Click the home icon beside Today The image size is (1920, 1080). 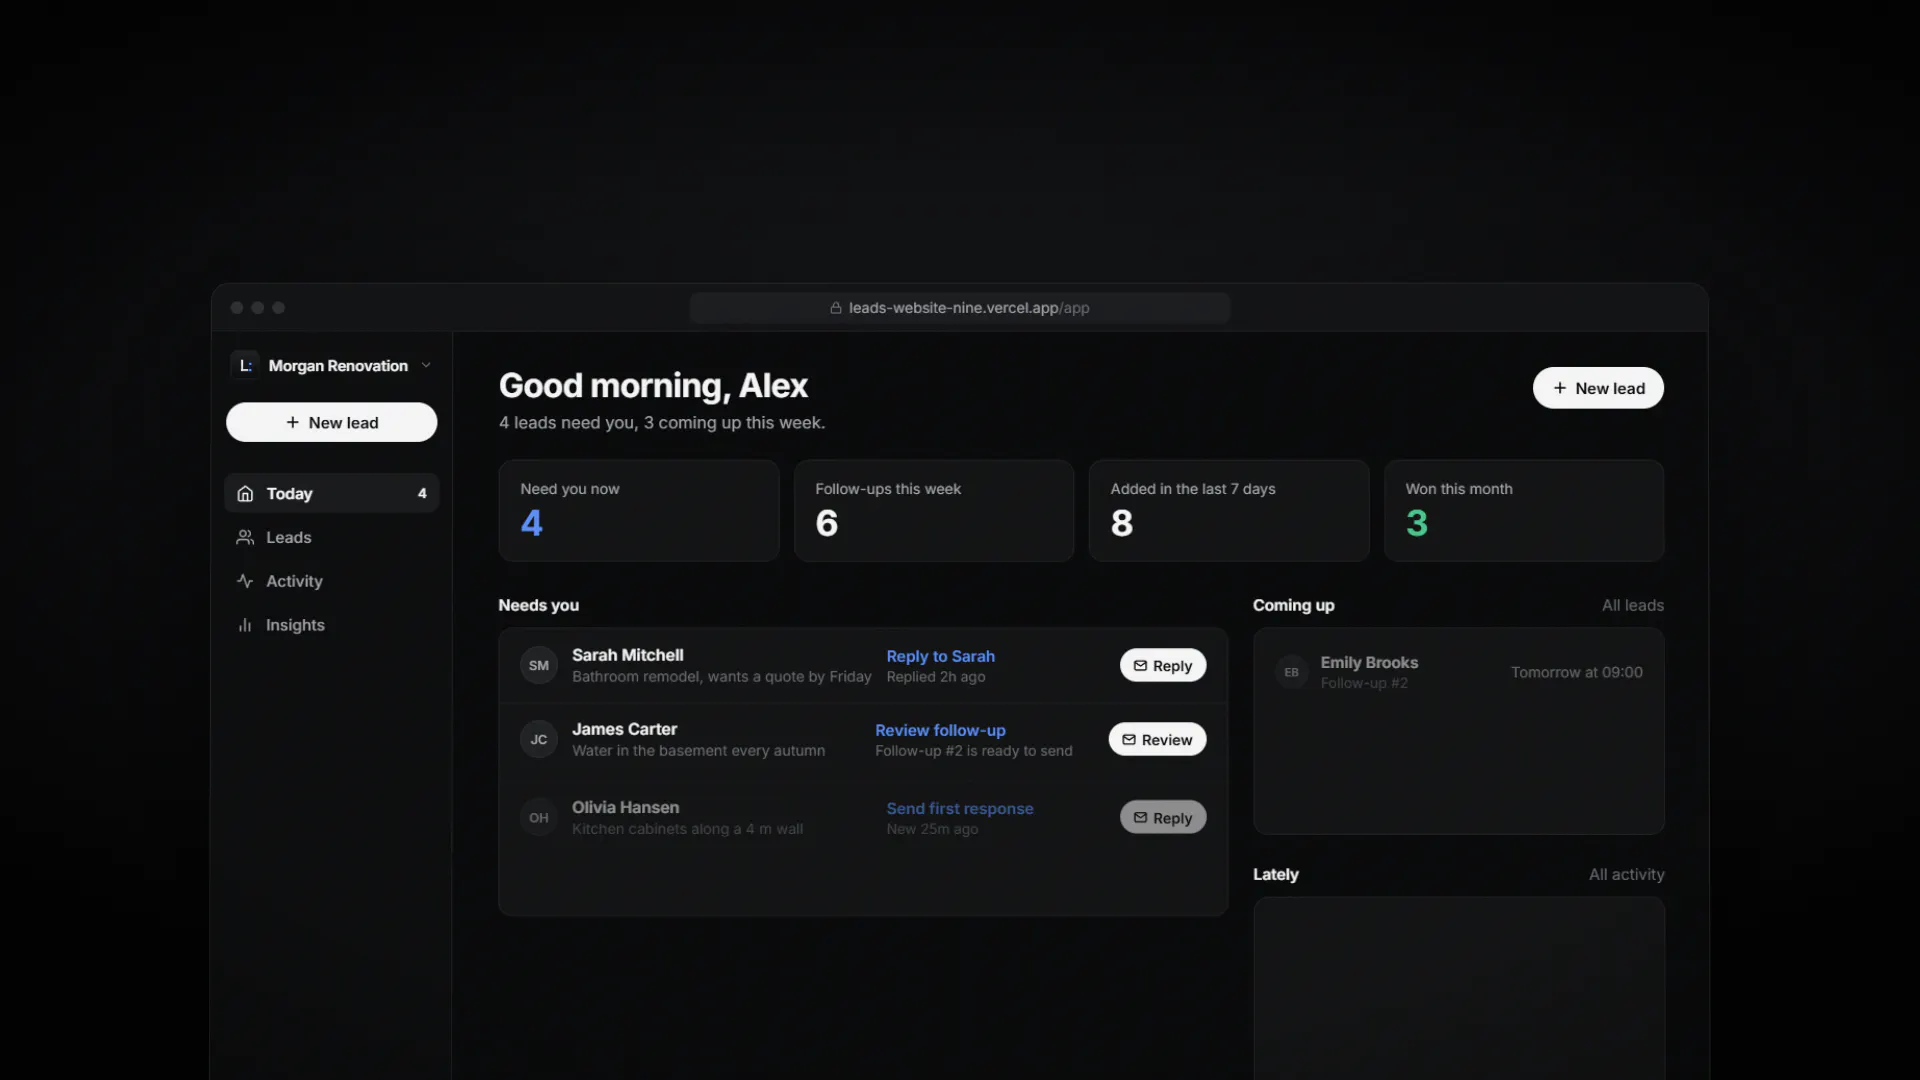(245, 493)
